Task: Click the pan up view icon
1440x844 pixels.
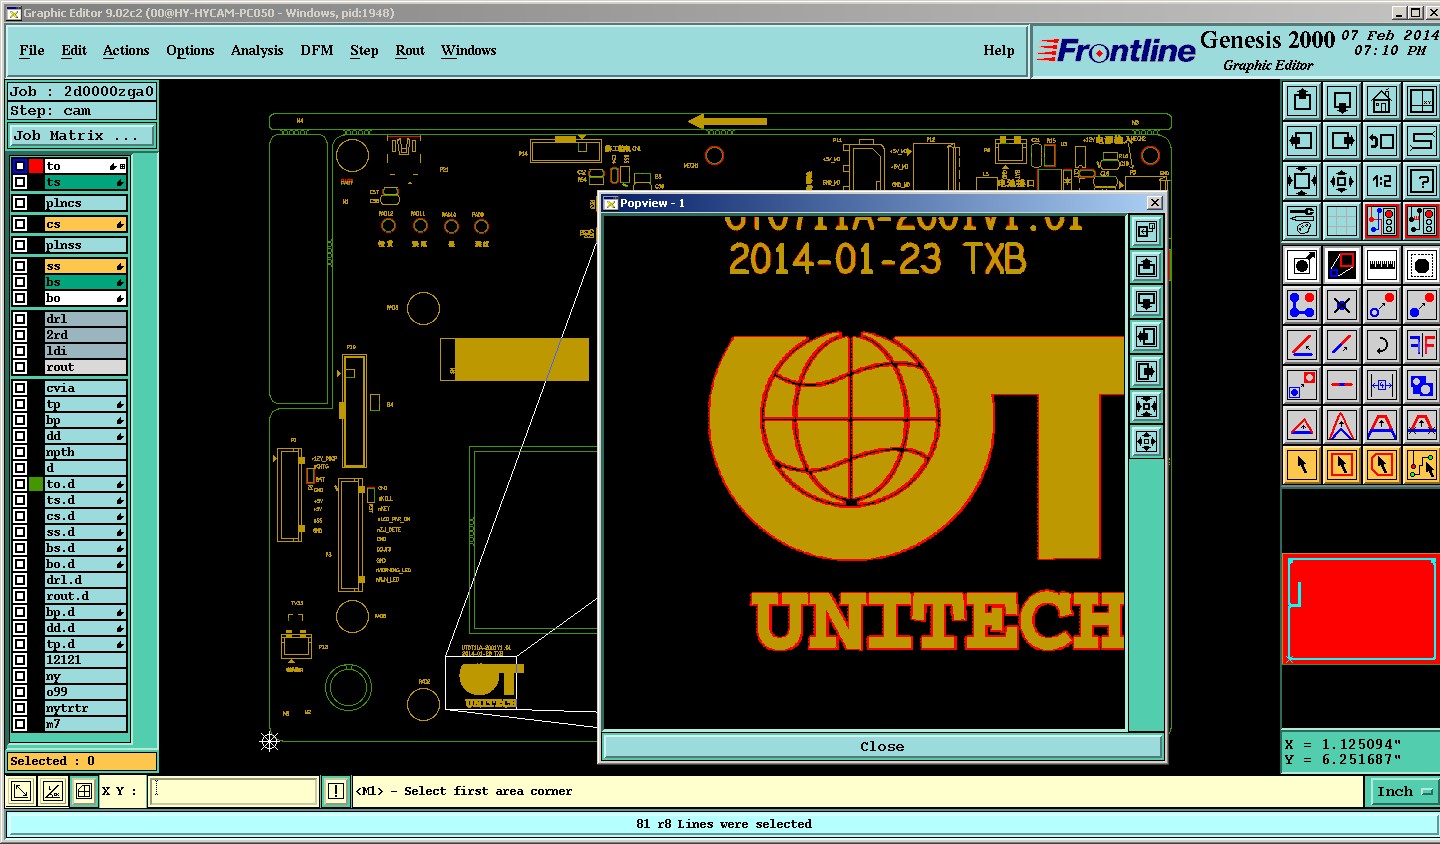Action: pos(1302,101)
